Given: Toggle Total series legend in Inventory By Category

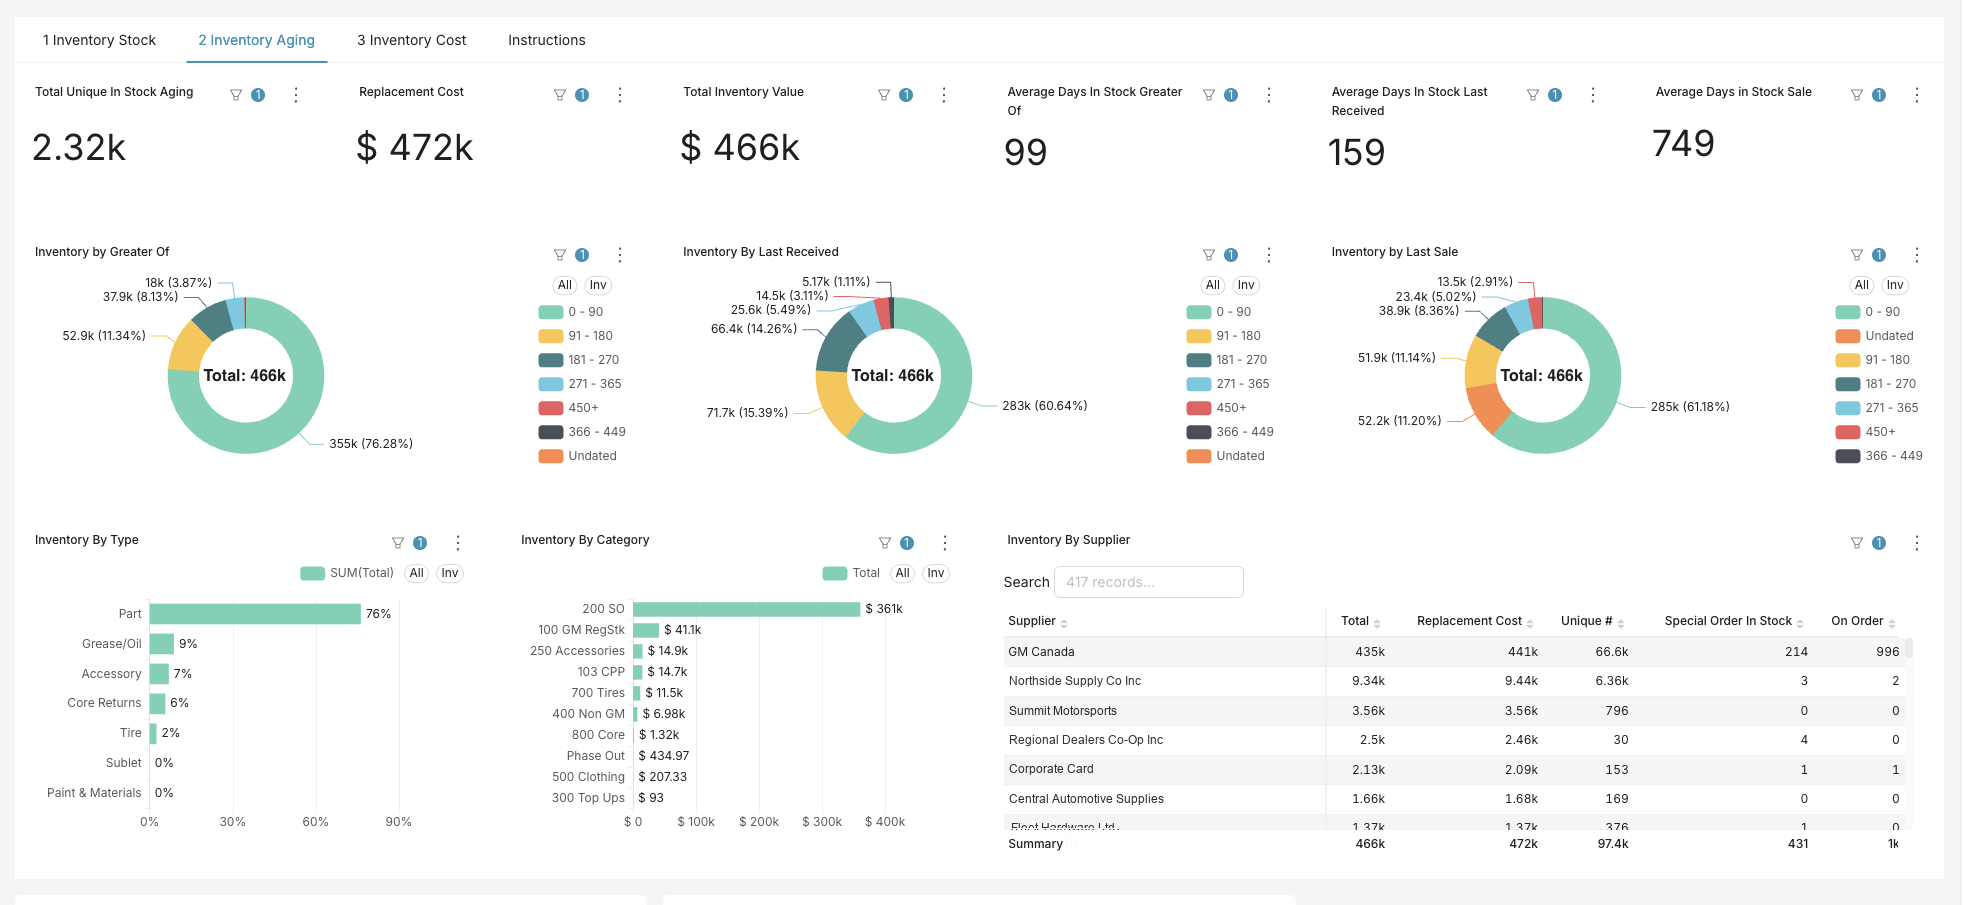Looking at the screenshot, I should click(851, 573).
